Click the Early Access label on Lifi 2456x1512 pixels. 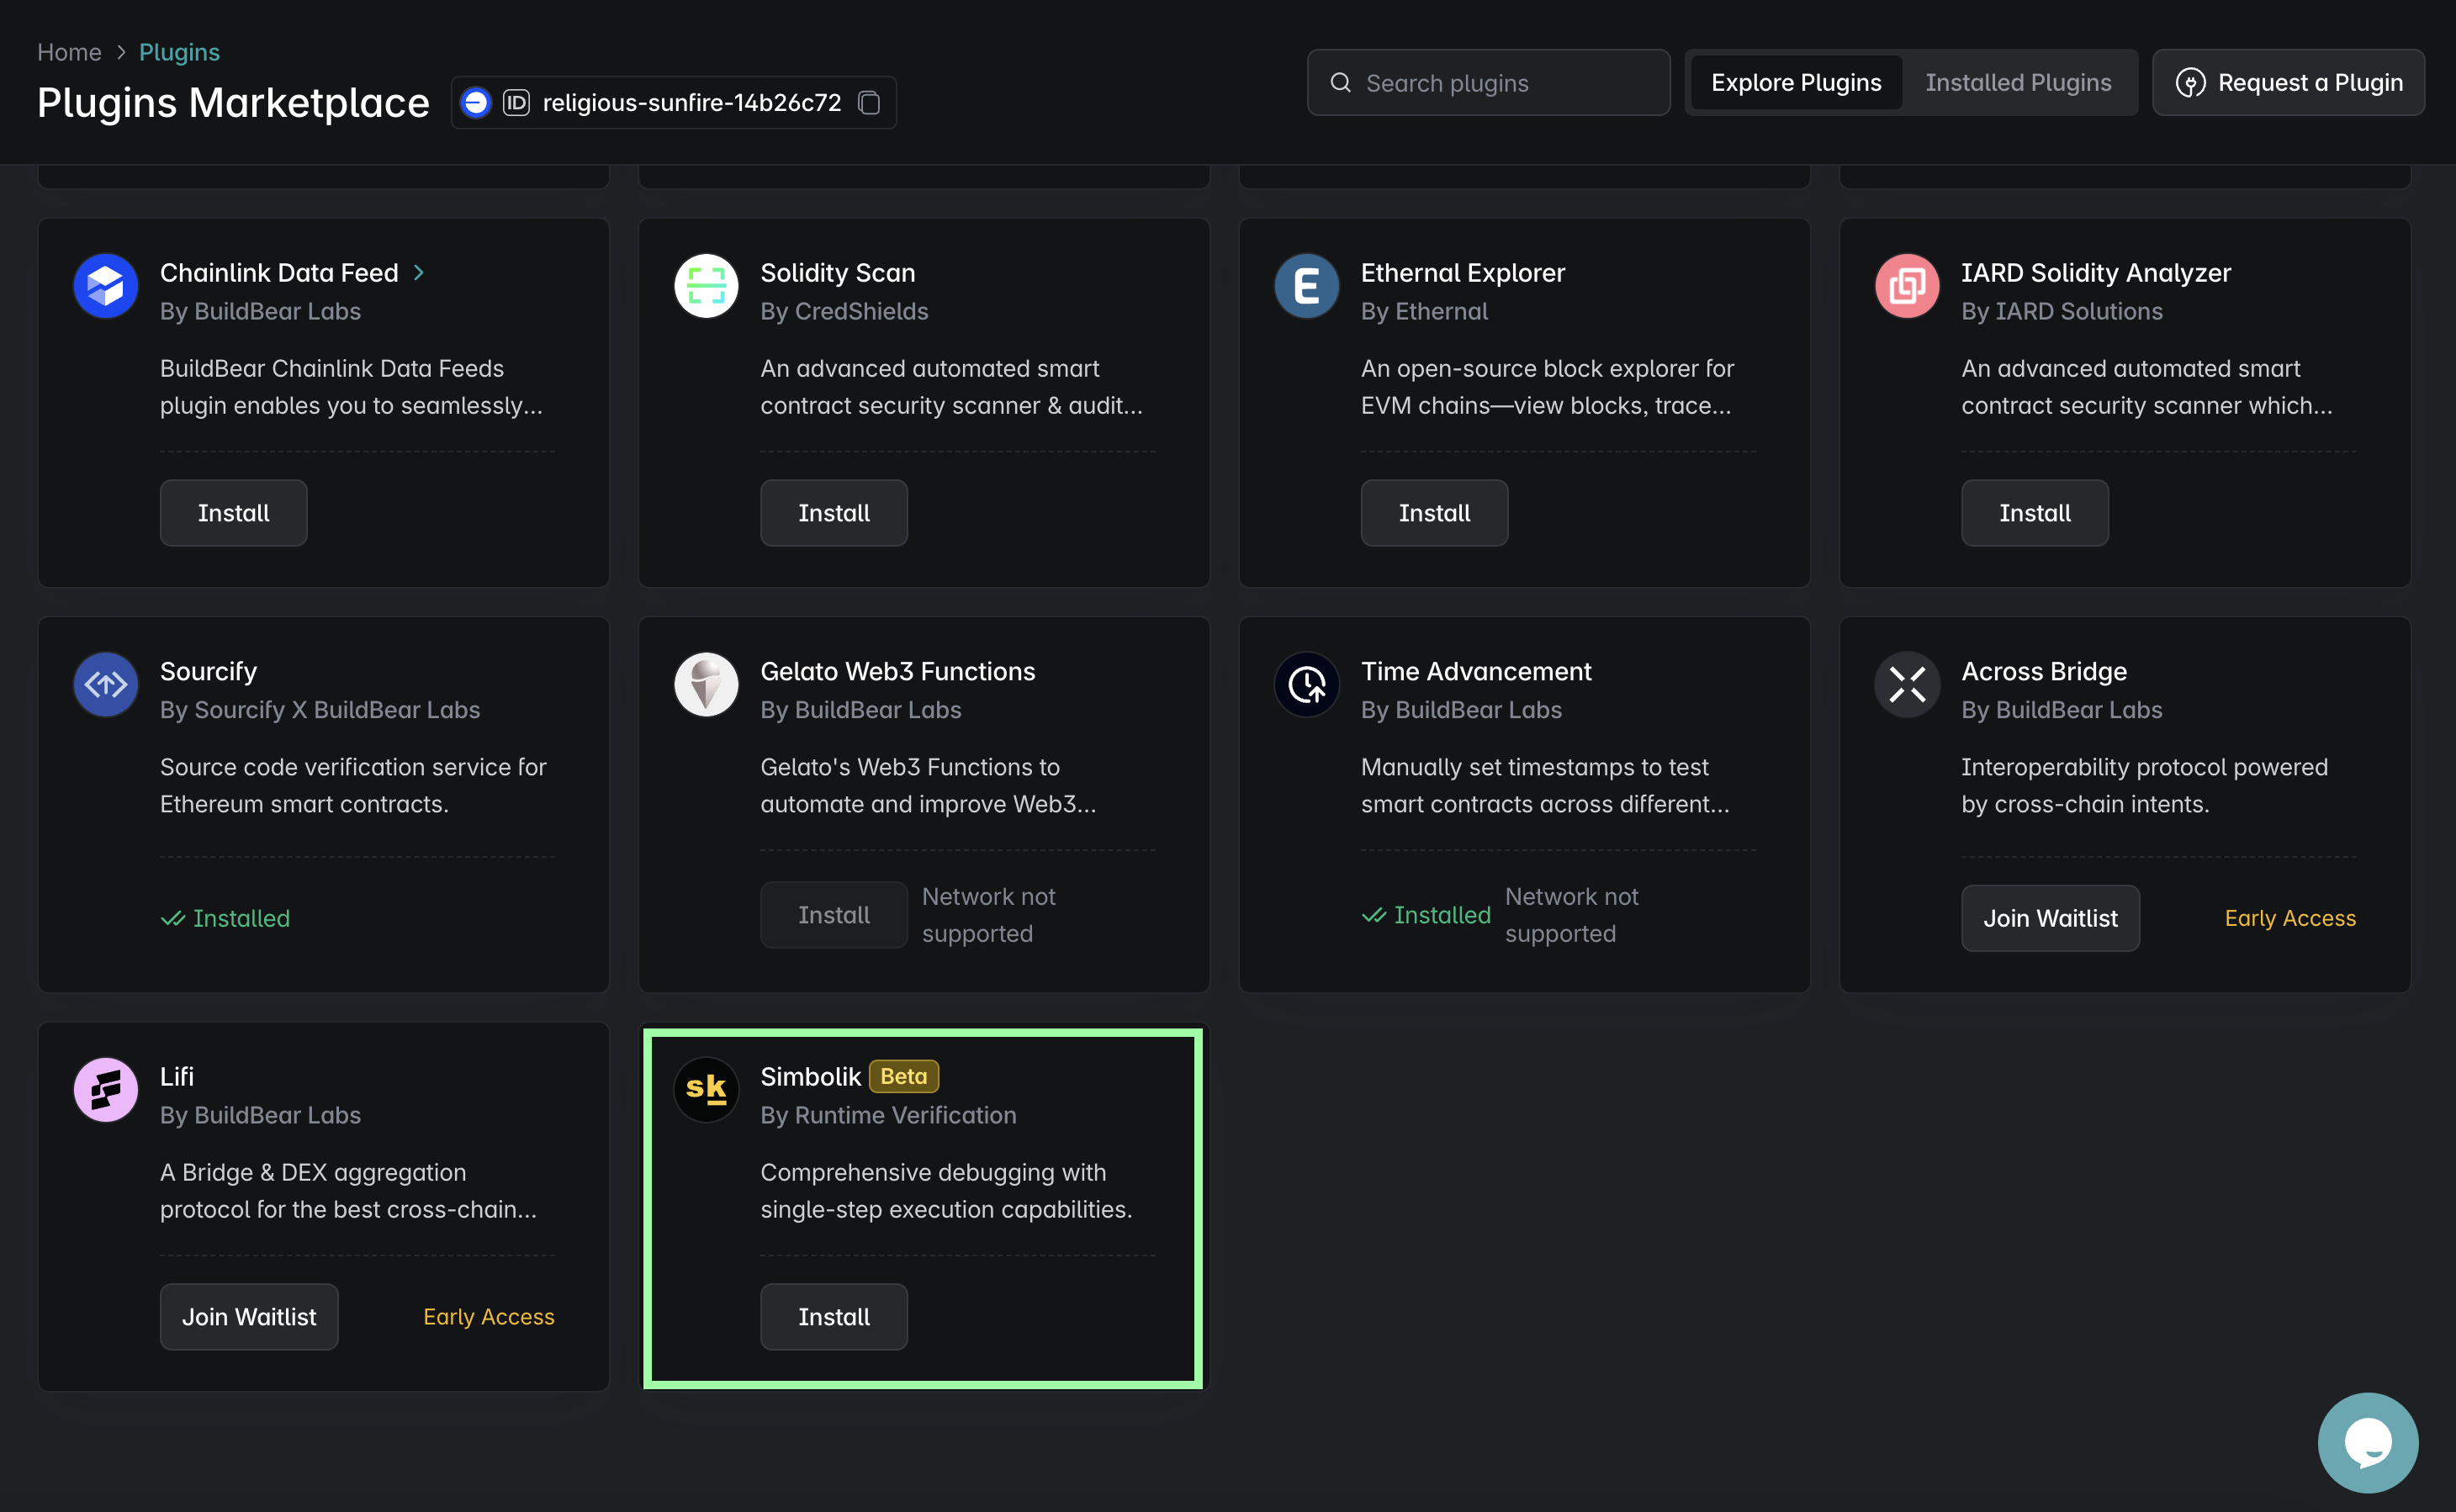point(488,1317)
